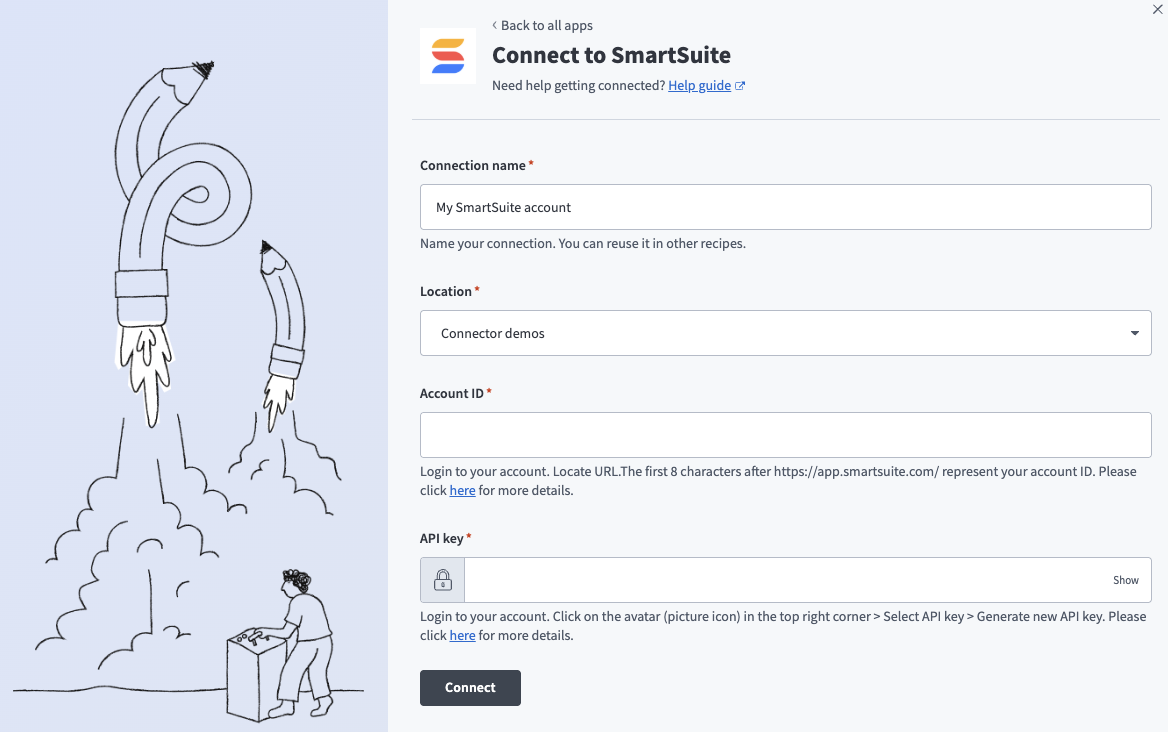Click the X to close the connection panel
This screenshot has height=732, width=1168.
1157,9
